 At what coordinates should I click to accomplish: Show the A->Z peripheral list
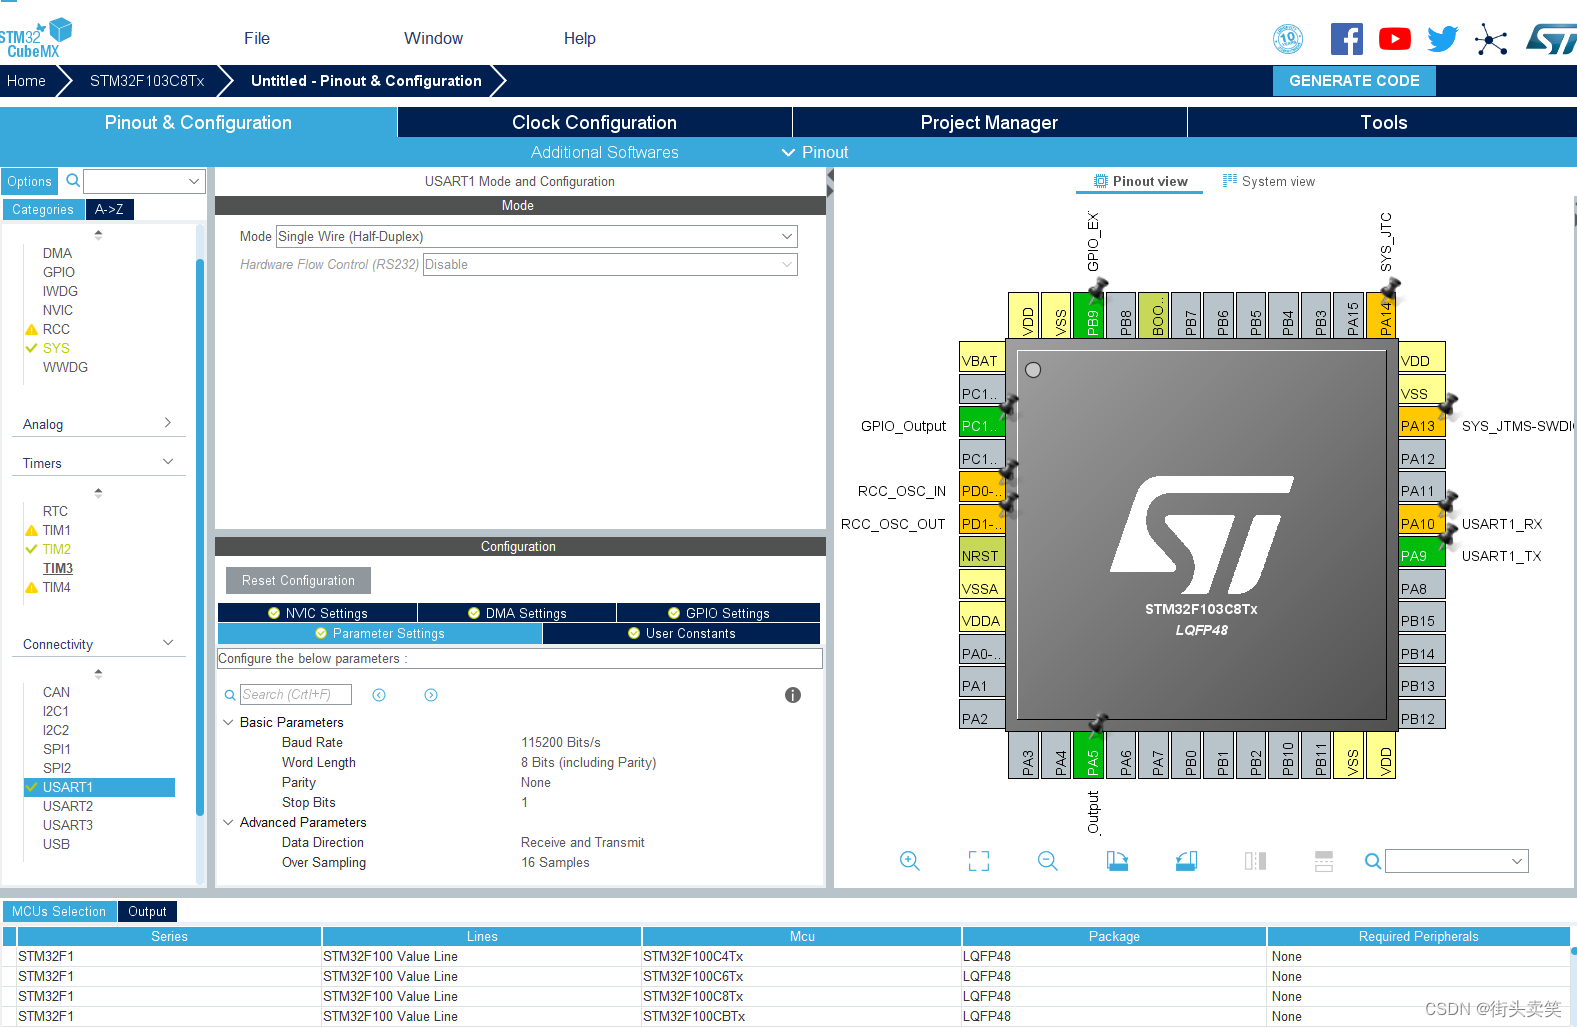[109, 209]
